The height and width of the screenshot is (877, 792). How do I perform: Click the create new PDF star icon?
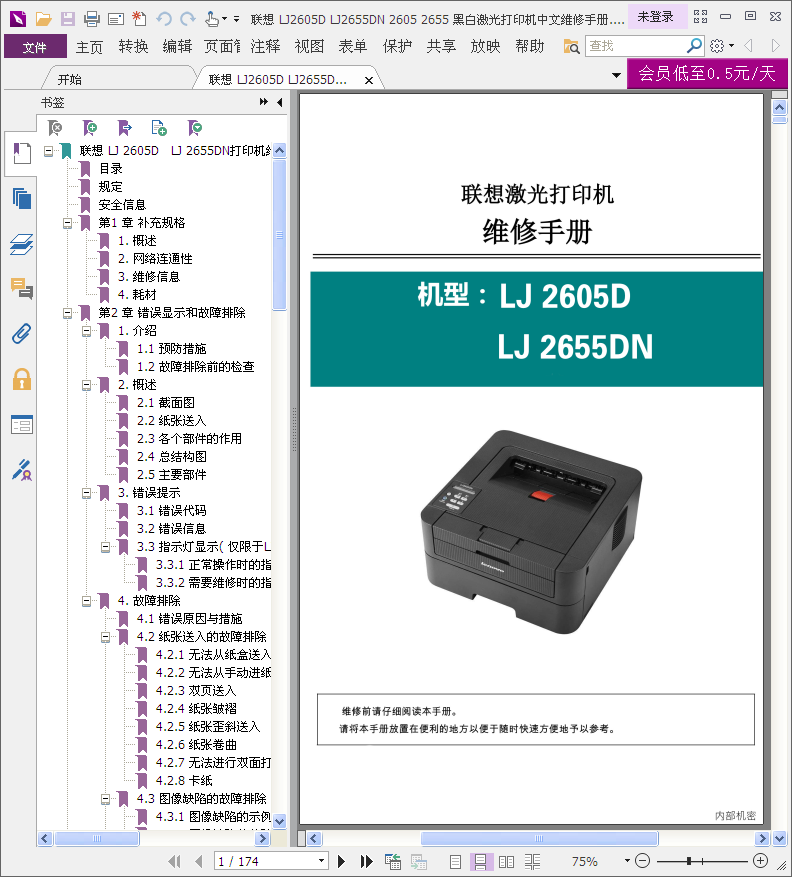(139, 19)
